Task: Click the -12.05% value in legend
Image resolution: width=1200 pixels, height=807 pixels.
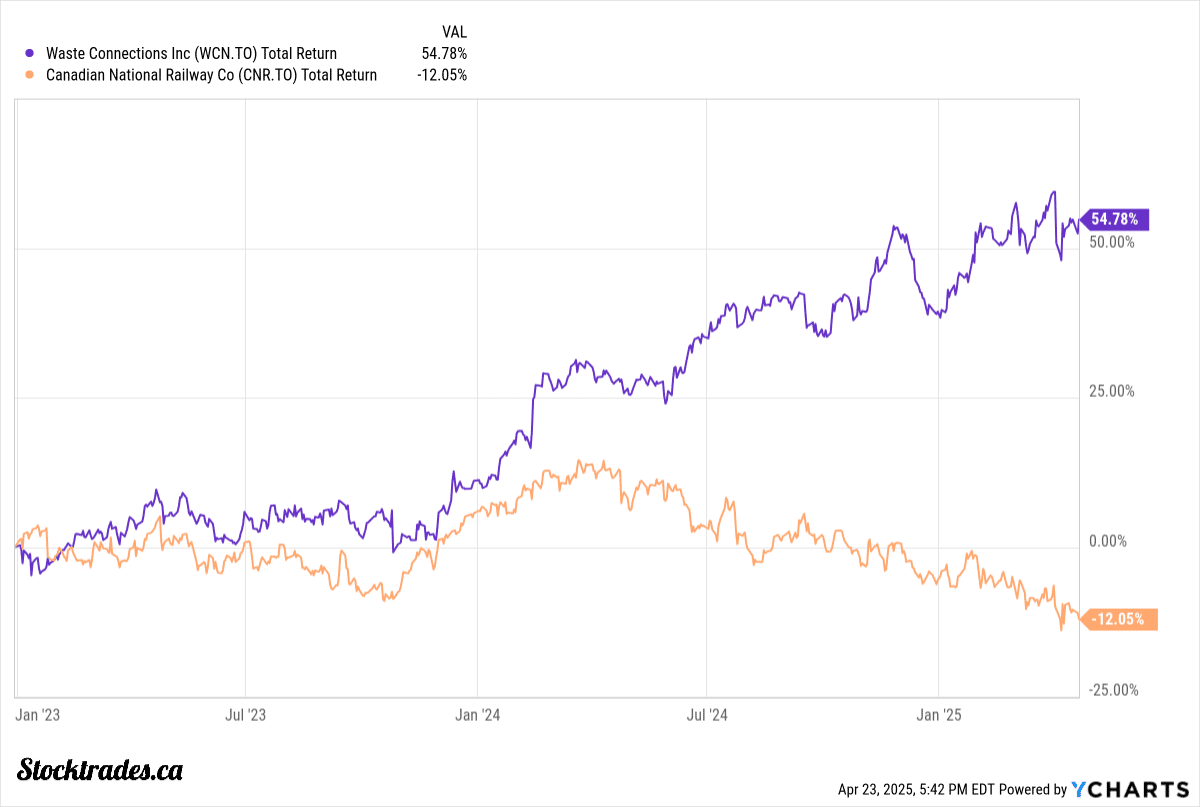Action: click(x=443, y=75)
